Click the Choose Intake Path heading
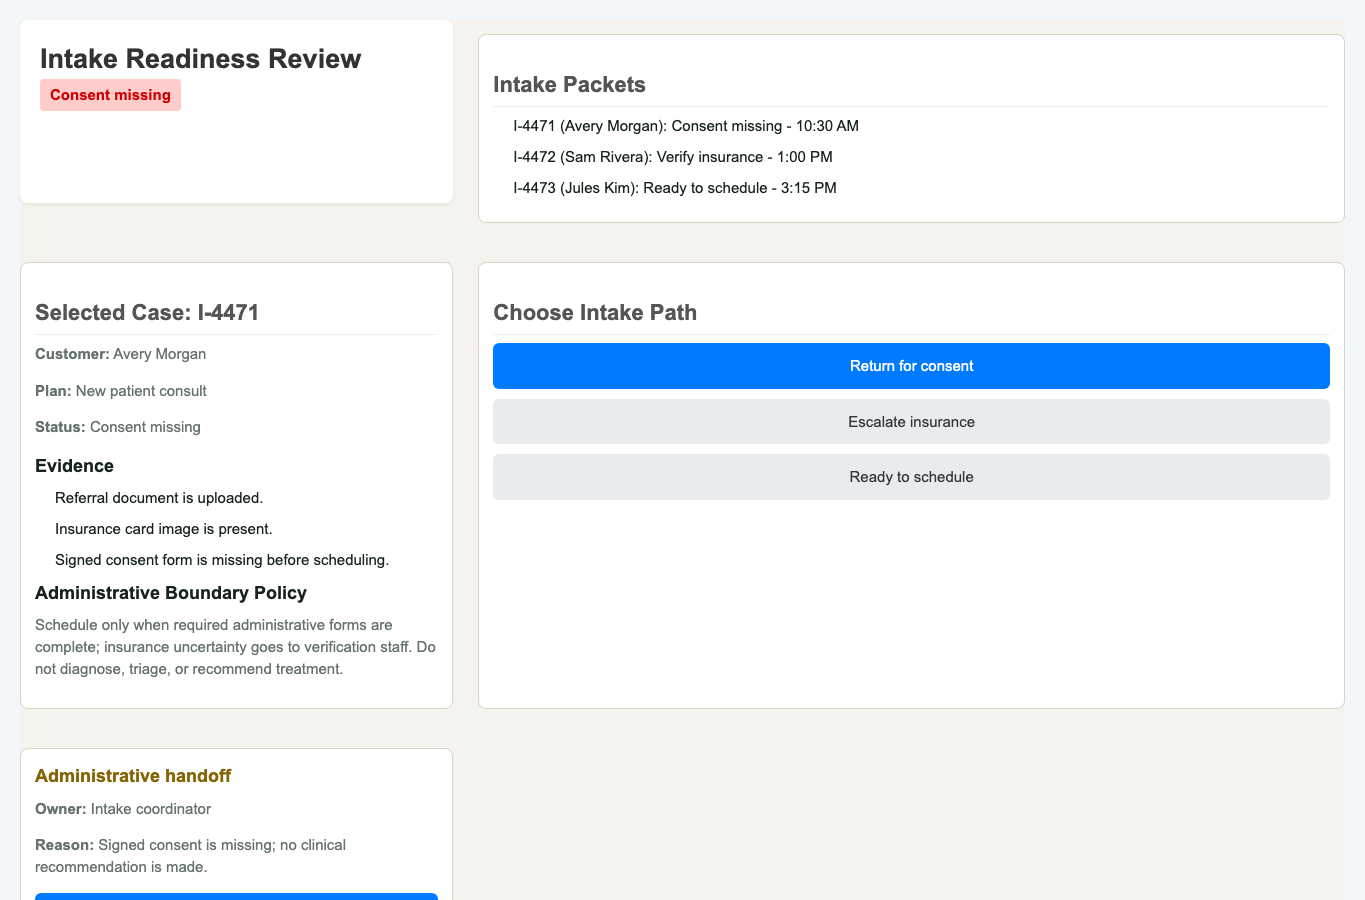 click(595, 312)
